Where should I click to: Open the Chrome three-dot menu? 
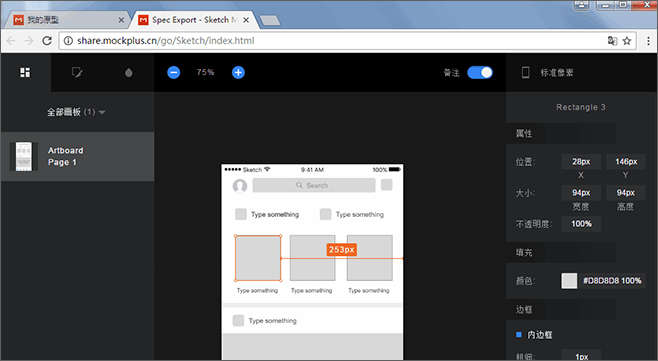click(648, 41)
